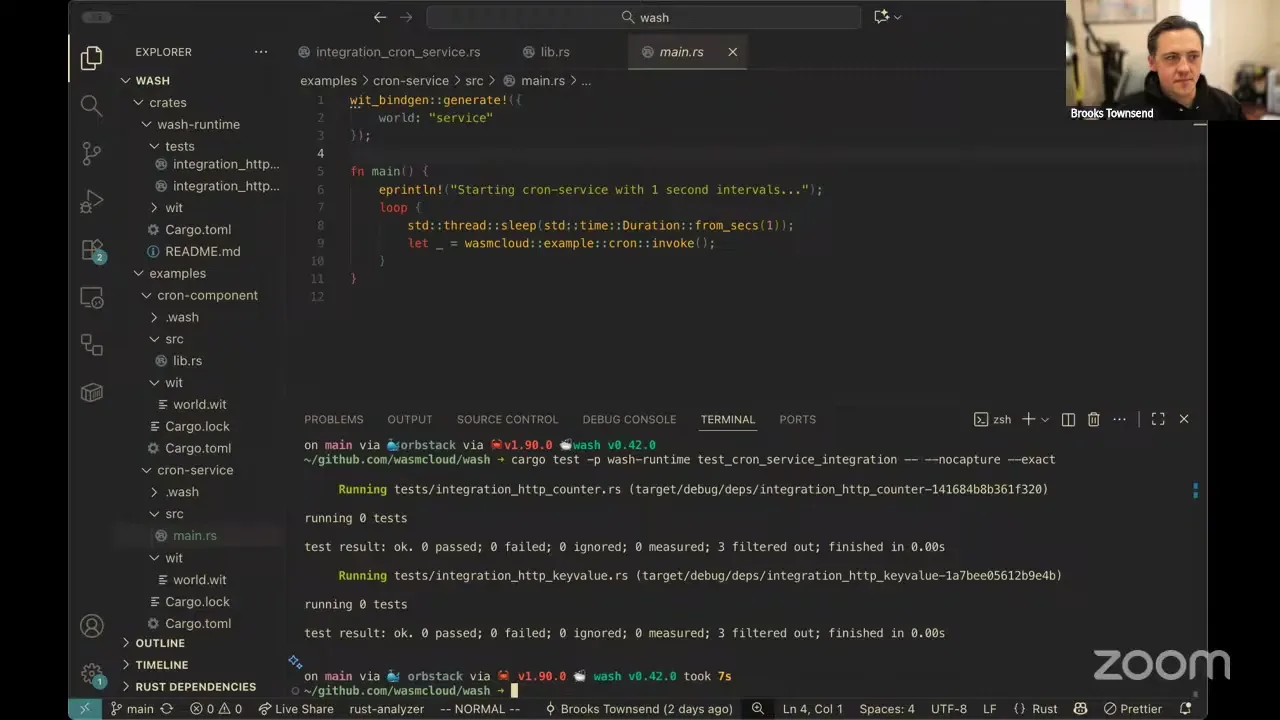This screenshot has height=720, width=1280.
Task: Collapse the crates folder
Action: (x=139, y=102)
